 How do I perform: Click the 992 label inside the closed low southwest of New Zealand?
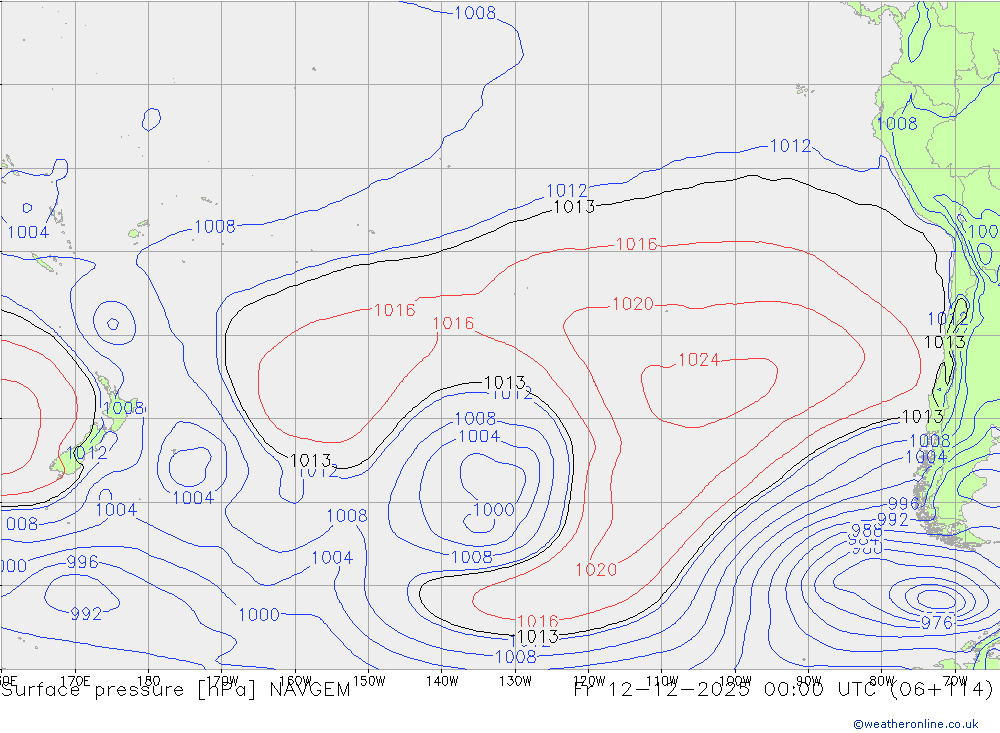(x=86, y=614)
